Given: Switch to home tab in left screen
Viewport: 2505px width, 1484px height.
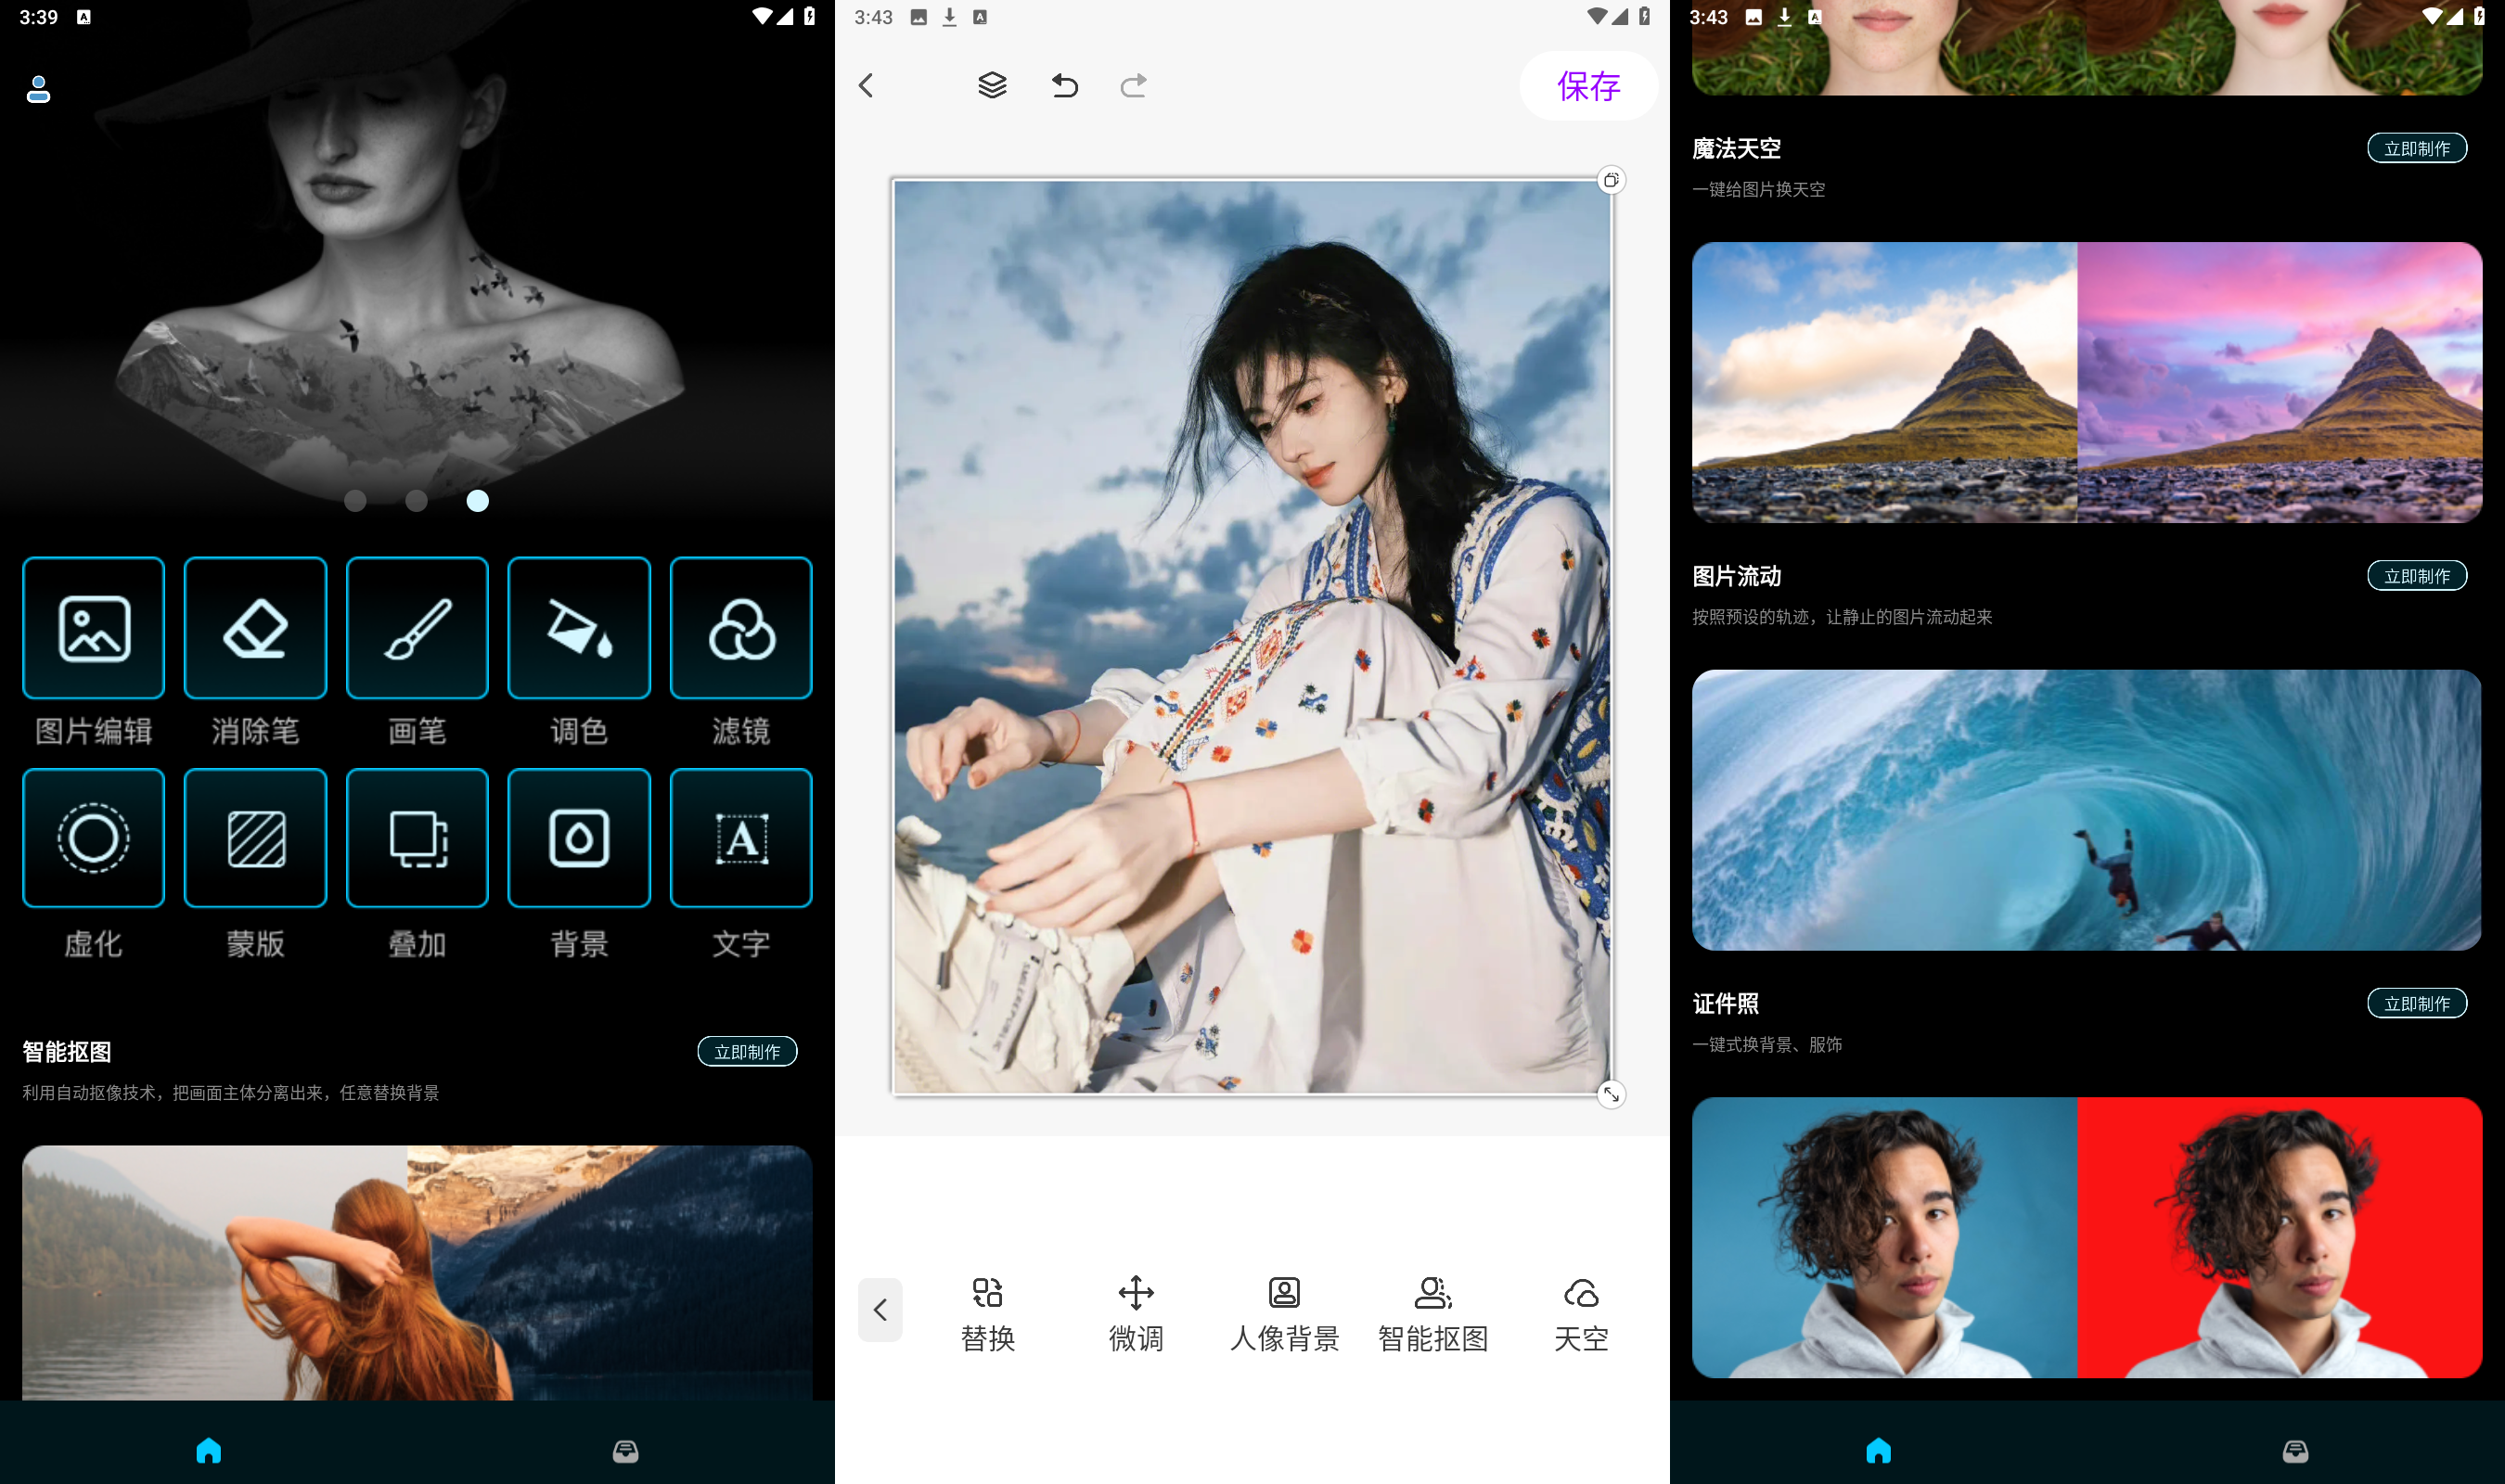Looking at the screenshot, I should (209, 1451).
